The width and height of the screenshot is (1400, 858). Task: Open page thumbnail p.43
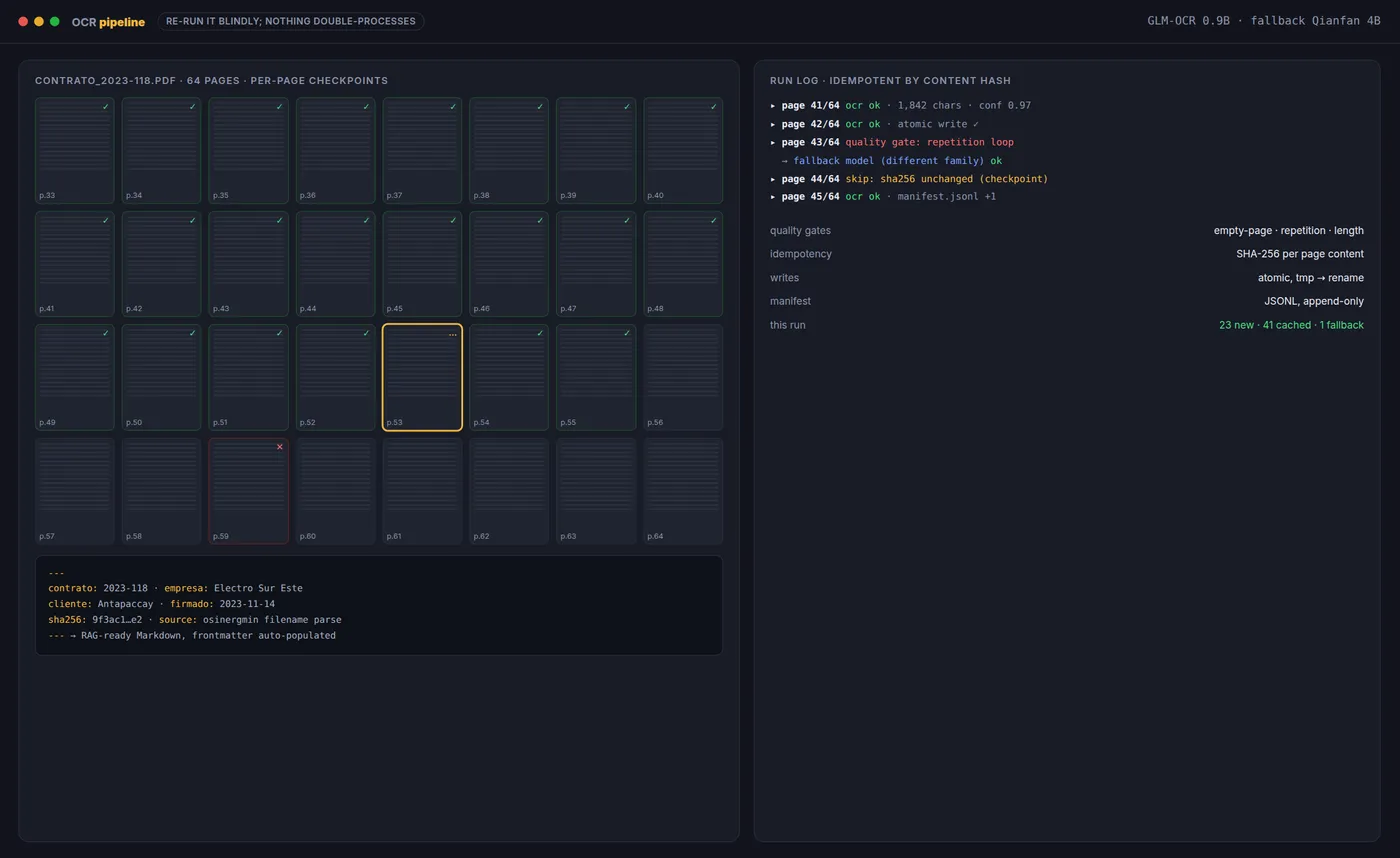tap(248, 264)
